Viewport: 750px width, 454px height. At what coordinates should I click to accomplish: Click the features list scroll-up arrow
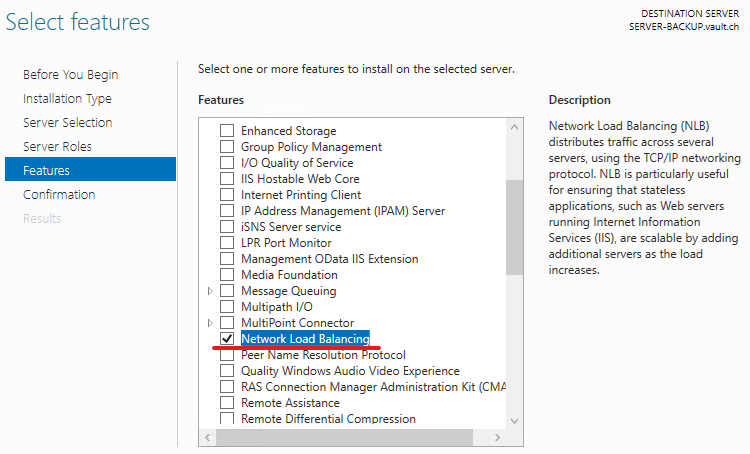pos(514,128)
